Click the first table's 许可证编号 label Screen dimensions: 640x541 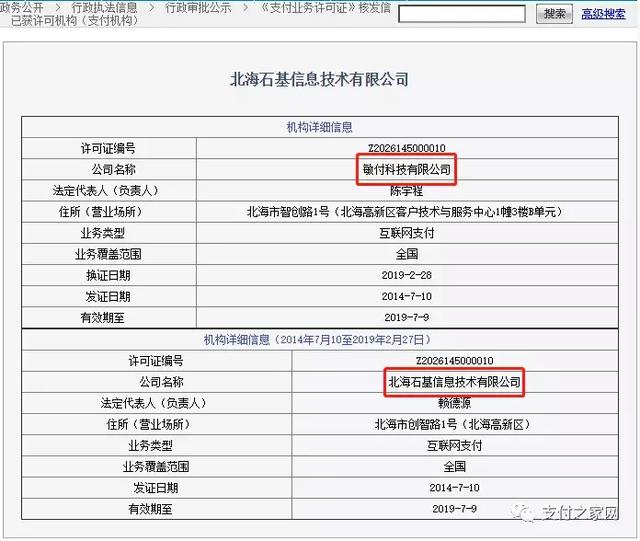(108, 148)
